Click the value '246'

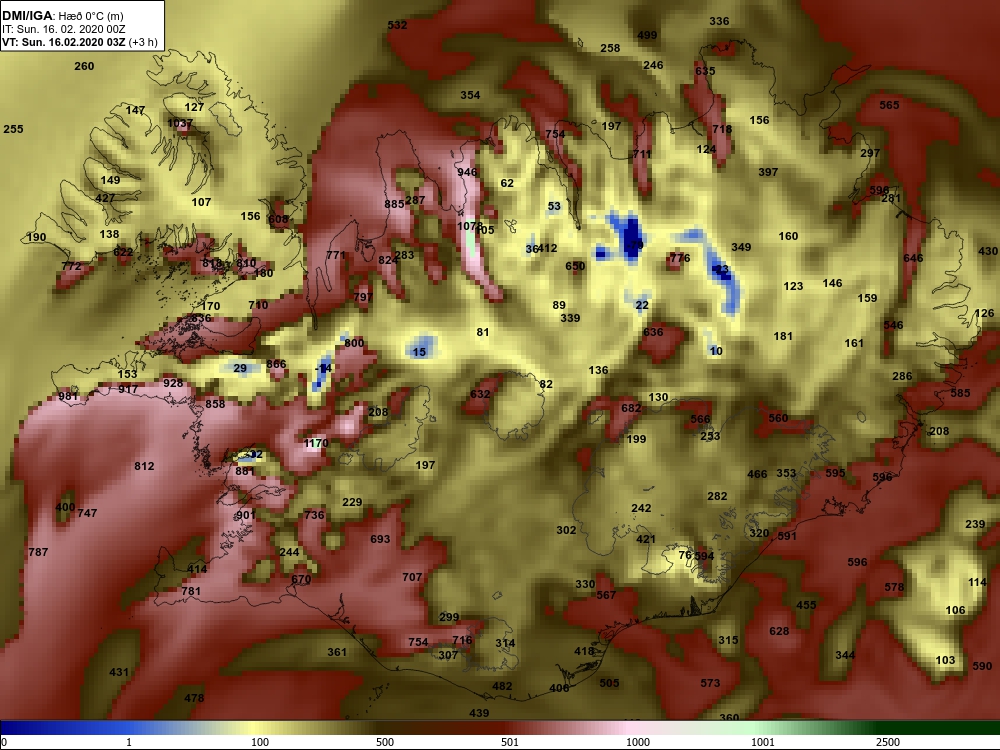653,65
